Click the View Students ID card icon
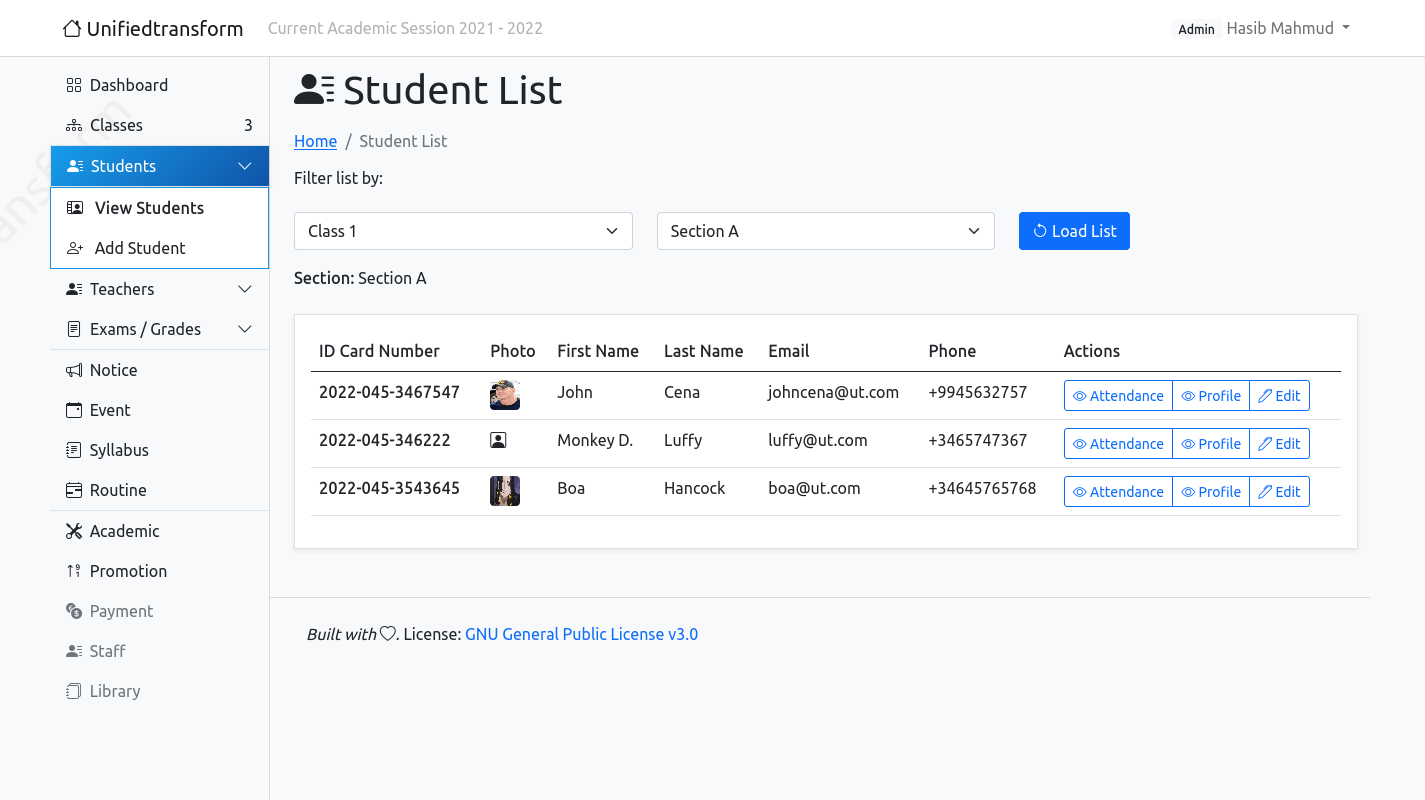The image size is (1425, 800). 75,208
